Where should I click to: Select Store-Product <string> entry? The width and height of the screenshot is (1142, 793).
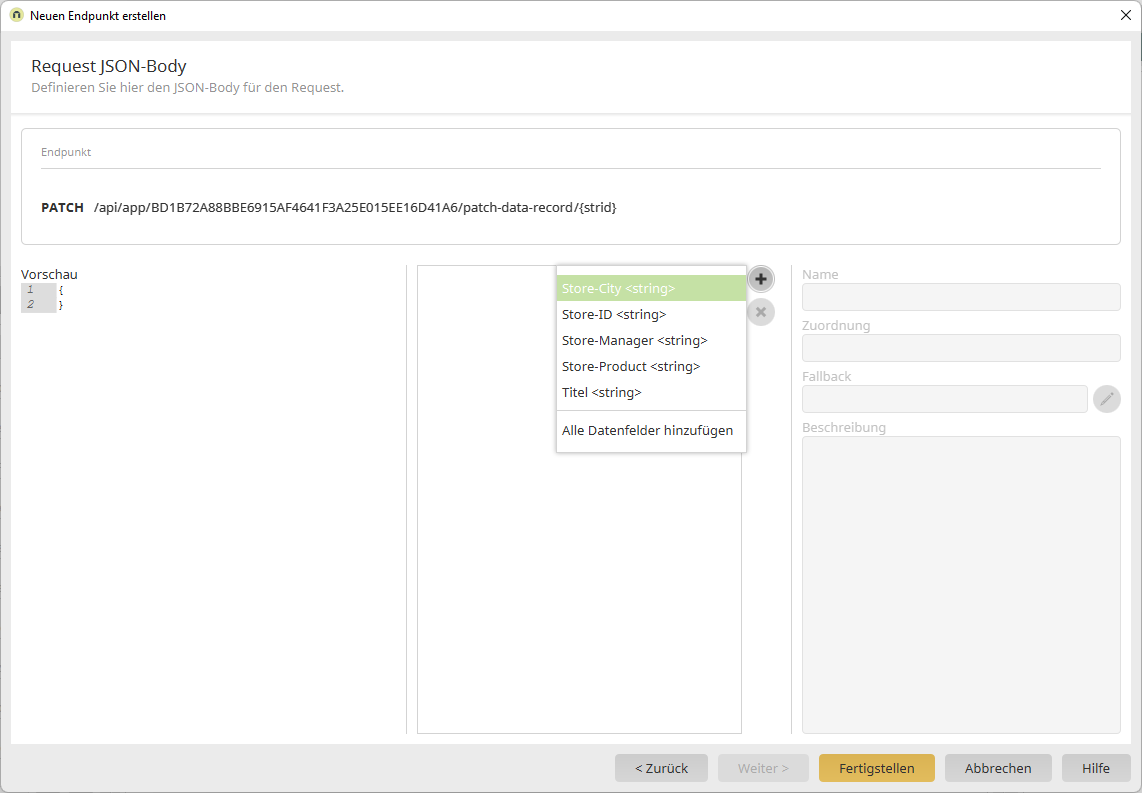(x=651, y=366)
